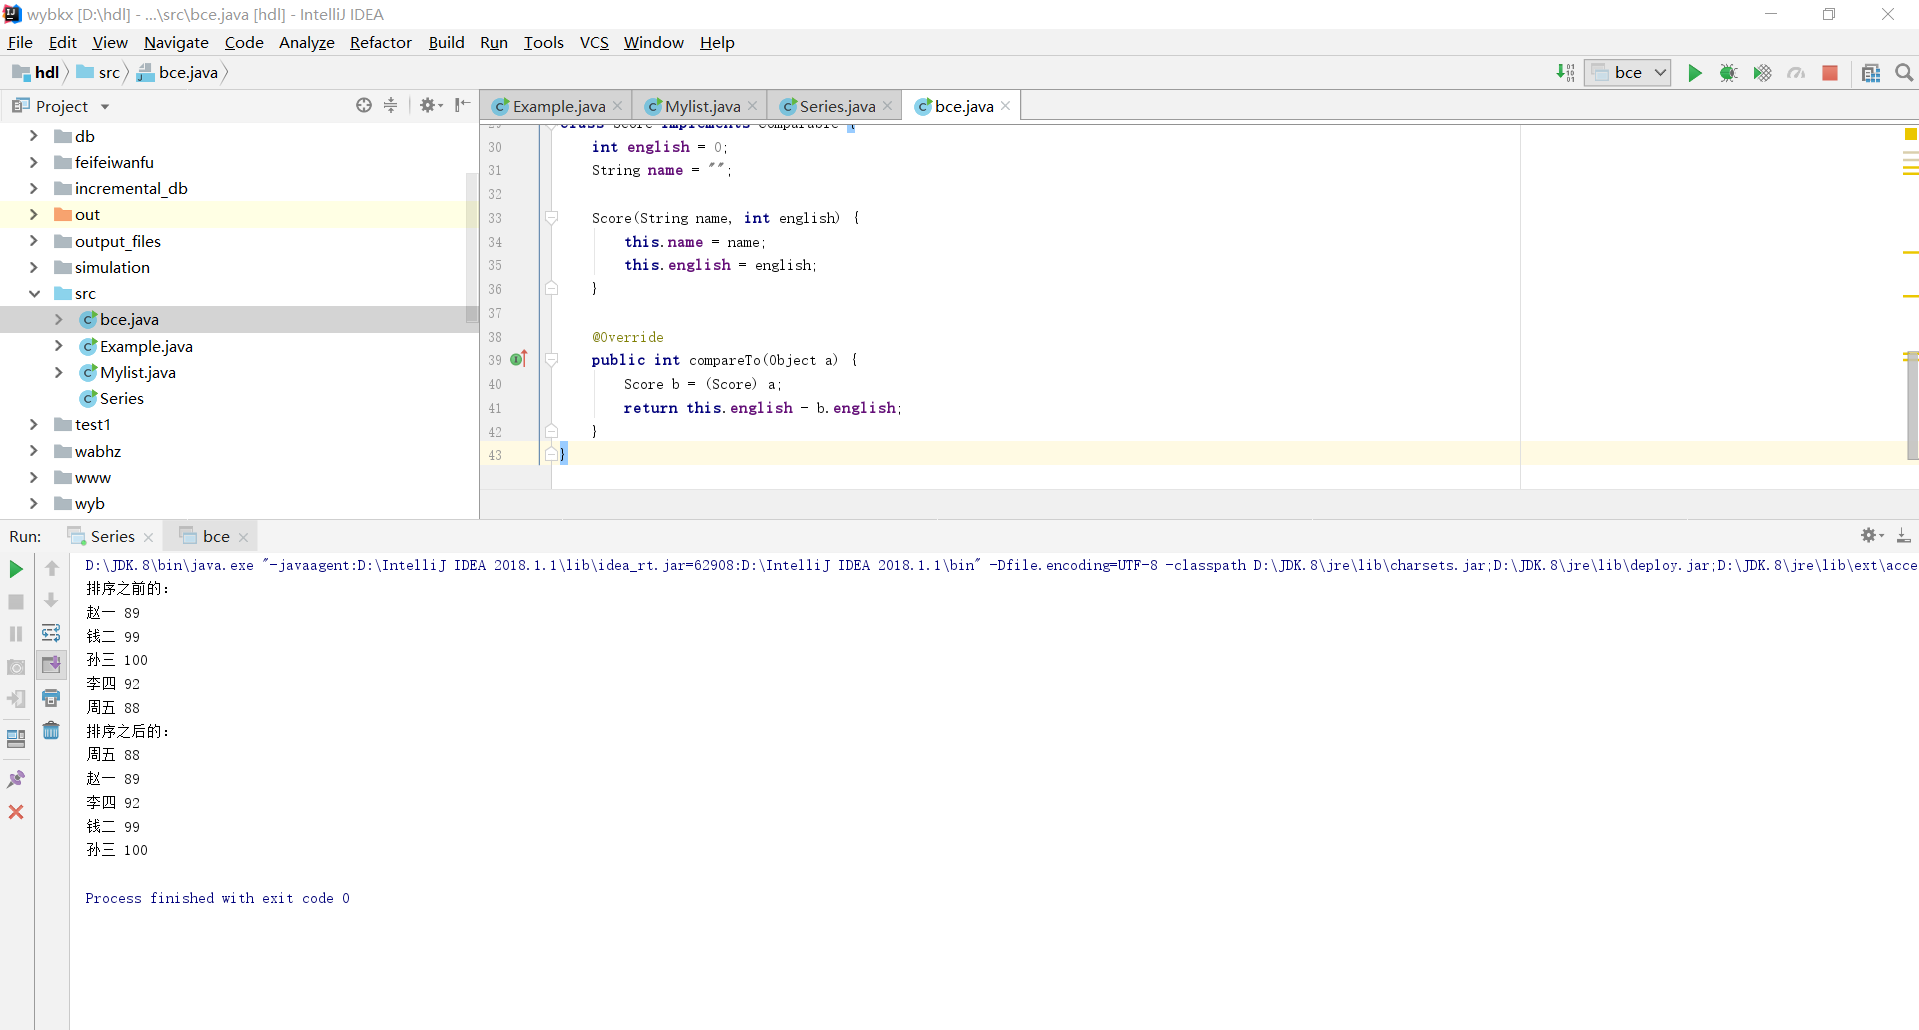1919x1030 pixels.
Task: Debug bce with the green bug icon
Action: [1728, 72]
